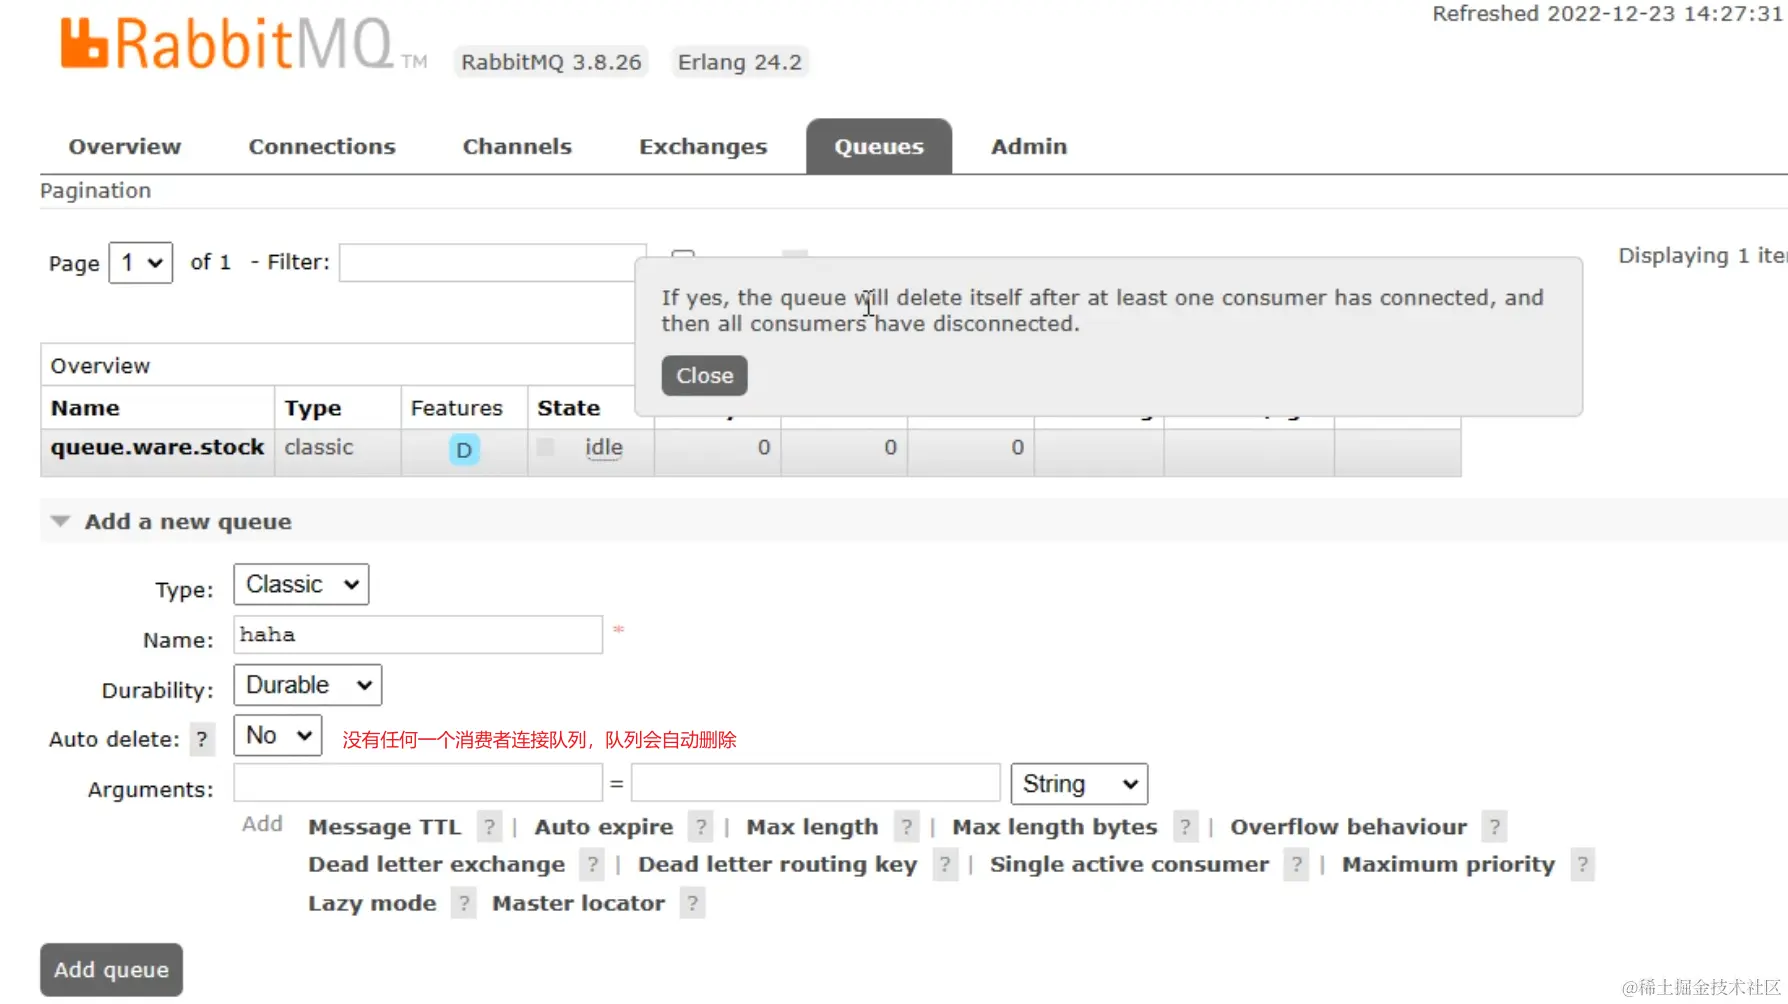Image resolution: width=1788 pixels, height=1004 pixels.
Task: Click the Pagination section heading
Action: [x=96, y=191]
